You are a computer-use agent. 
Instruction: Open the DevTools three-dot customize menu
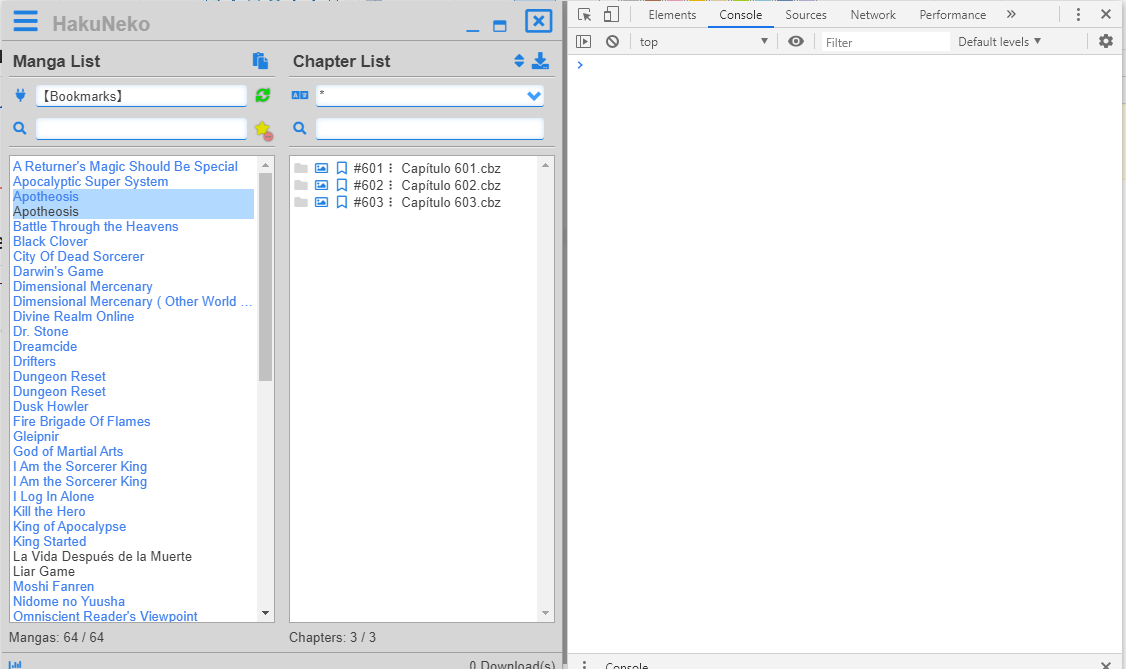[x=1078, y=14]
